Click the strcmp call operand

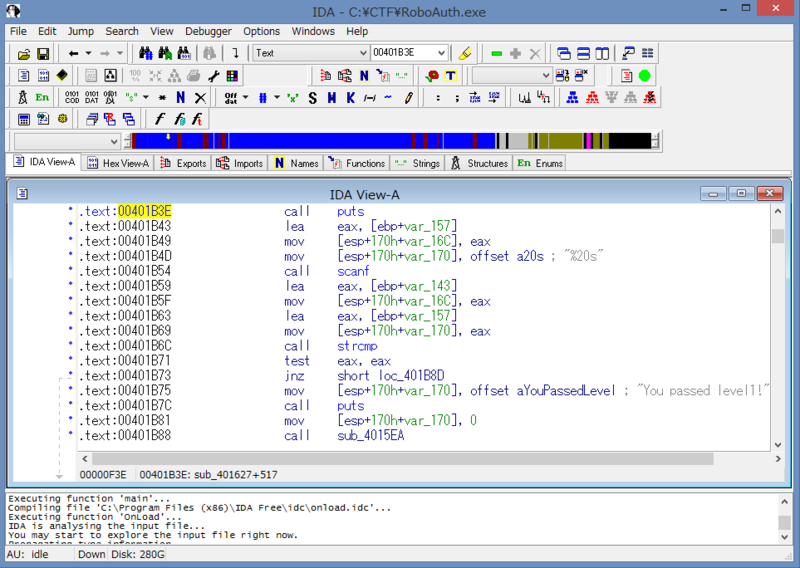click(357, 346)
